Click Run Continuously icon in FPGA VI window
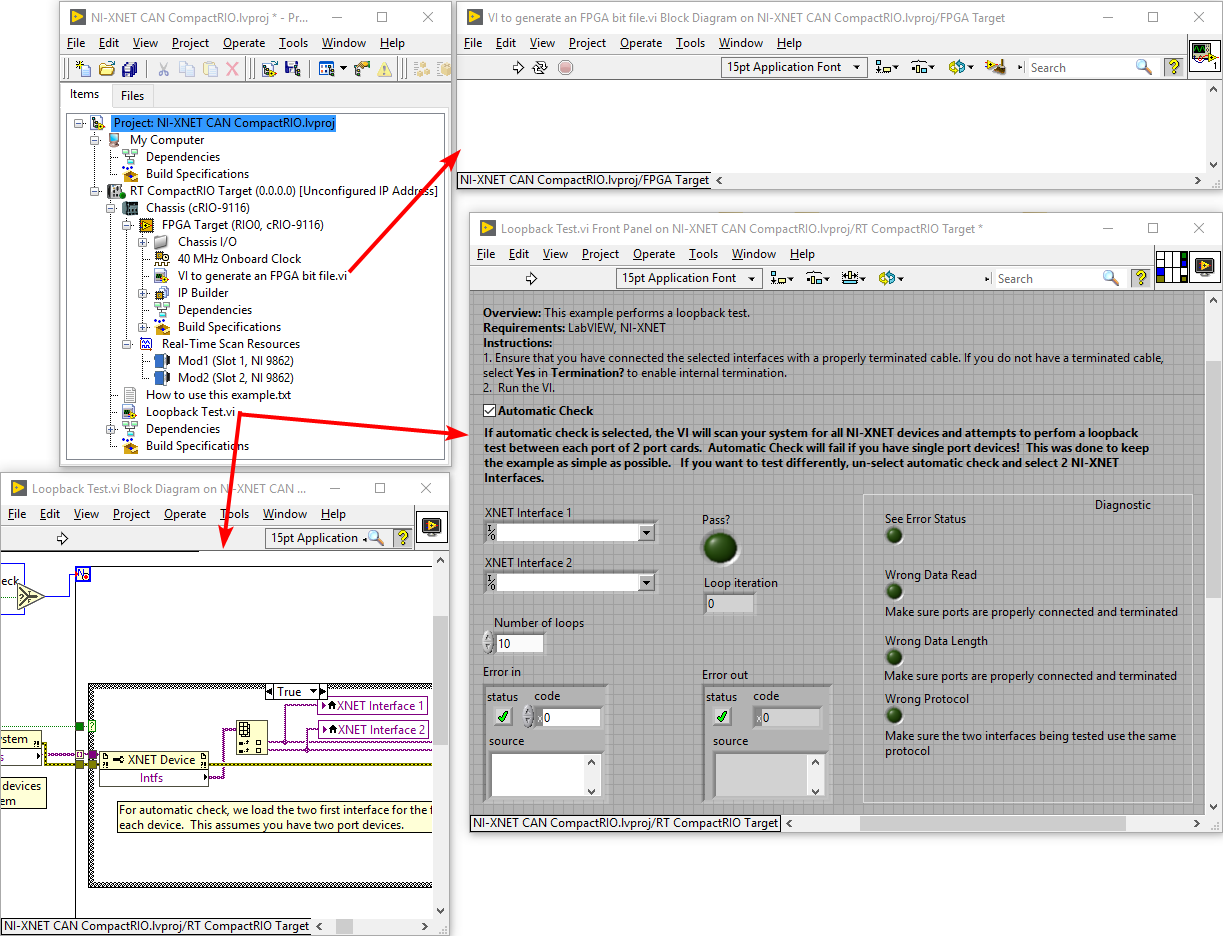 click(x=541, y=68)
